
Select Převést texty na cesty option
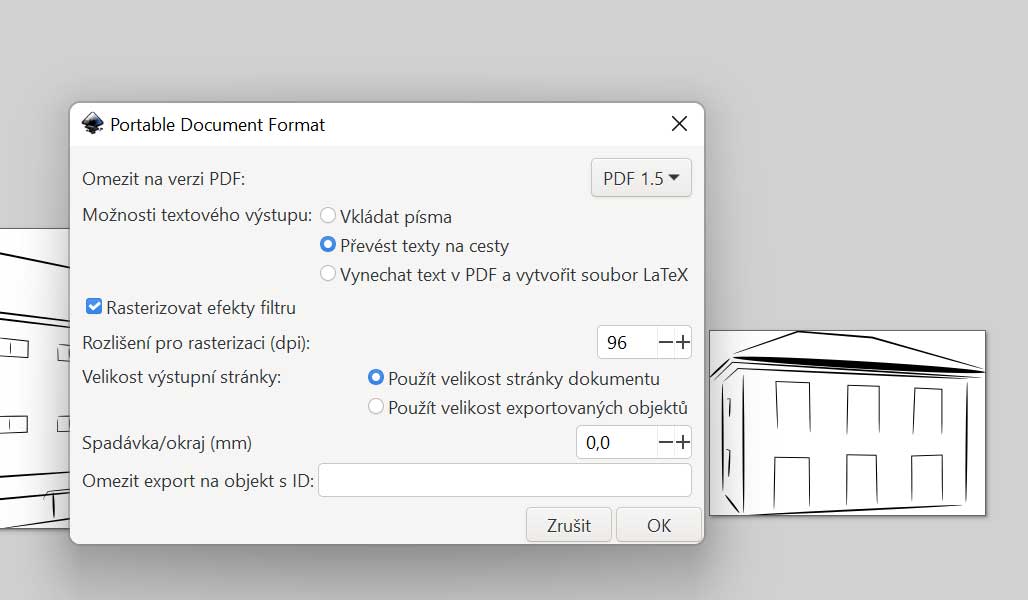328,245
